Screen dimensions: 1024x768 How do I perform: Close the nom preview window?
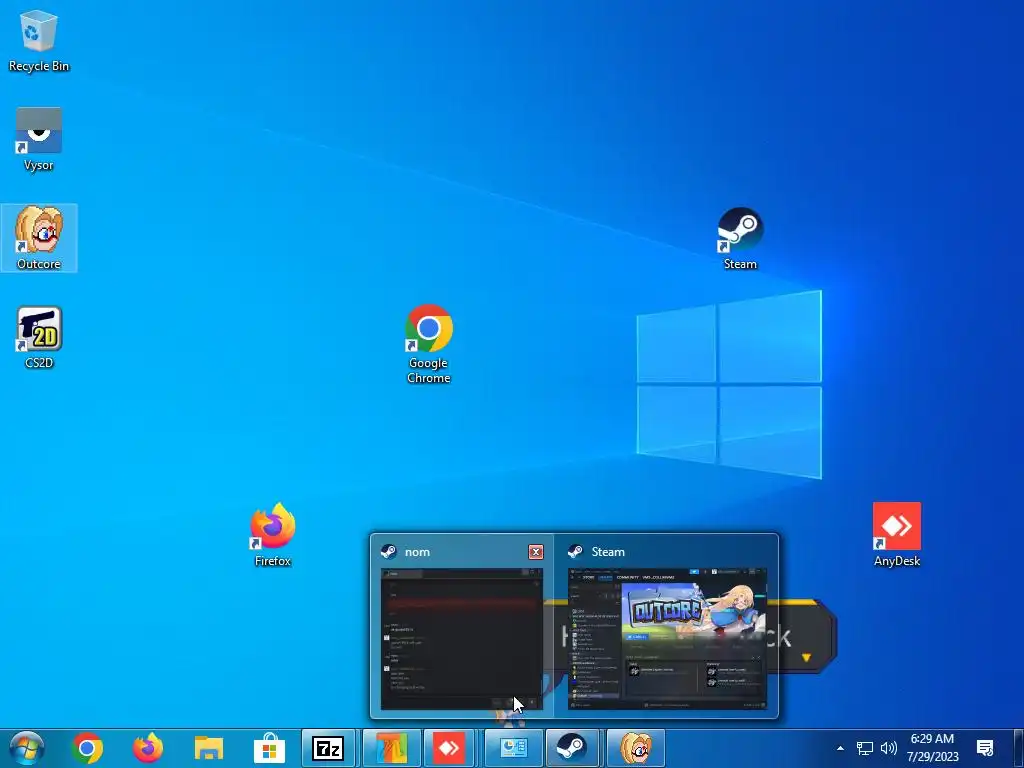click(x=536, y=552)
